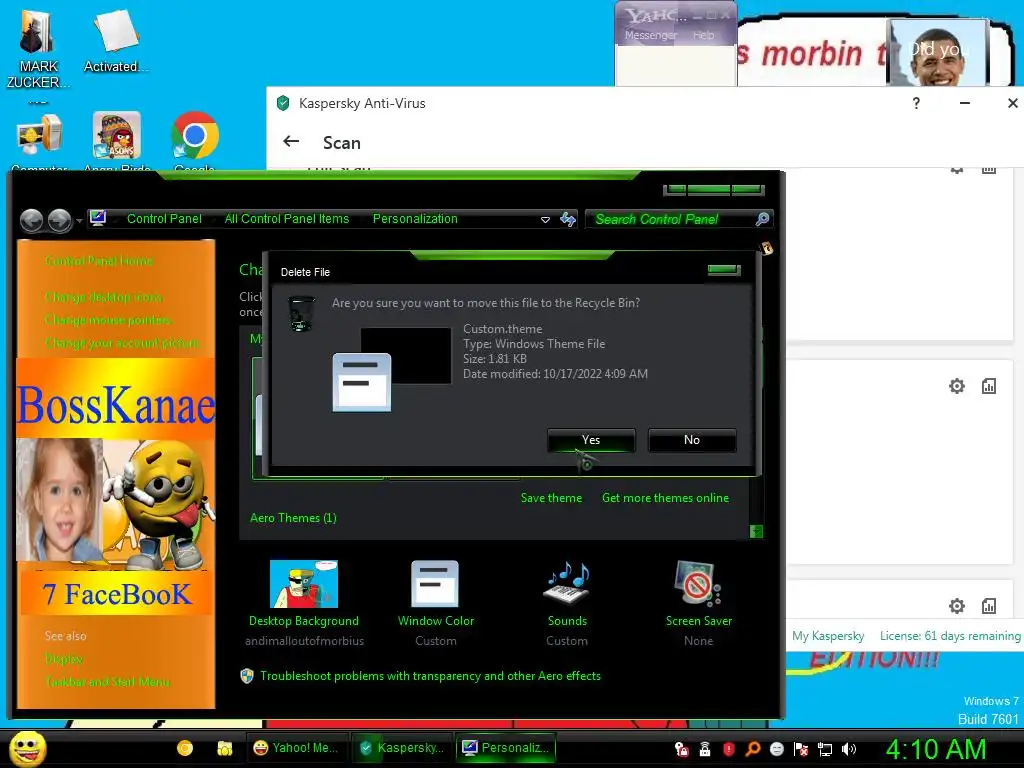This screenshot has height=768, width=1024.
Task: Click the orange magnifier tray icon
Action: [752, 749]
